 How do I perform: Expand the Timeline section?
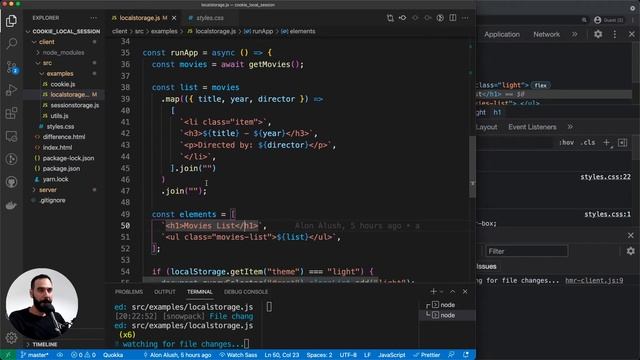pos(43,344)
